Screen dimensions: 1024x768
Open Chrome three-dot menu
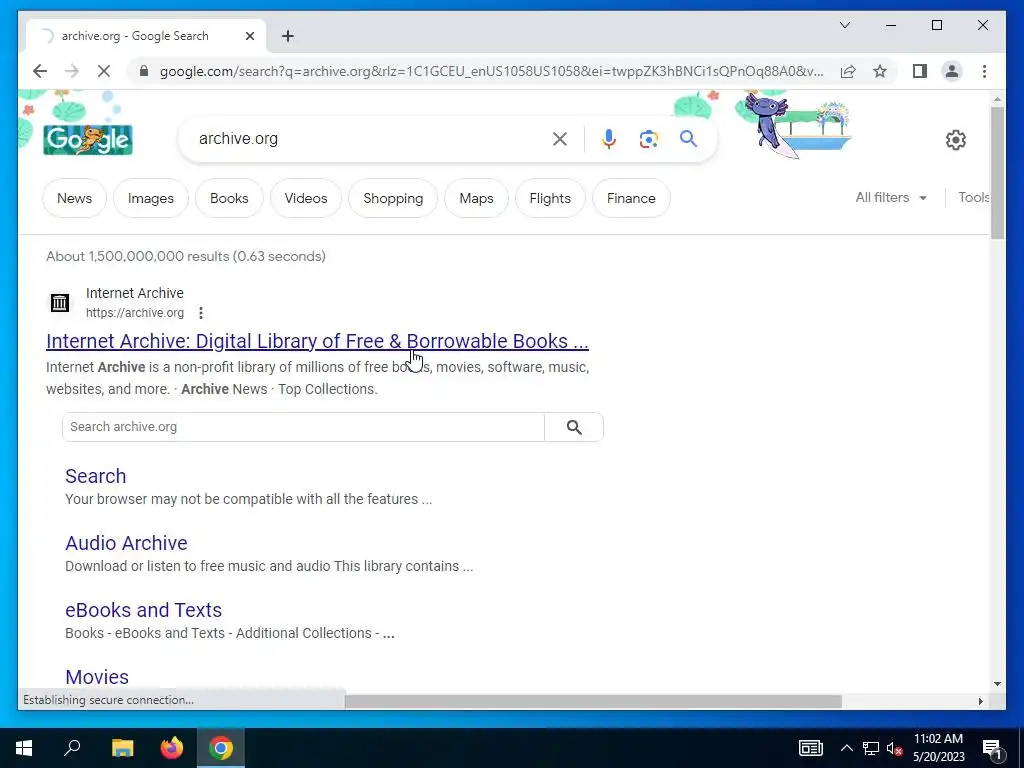pyautogui.click(x=984, y=71)
